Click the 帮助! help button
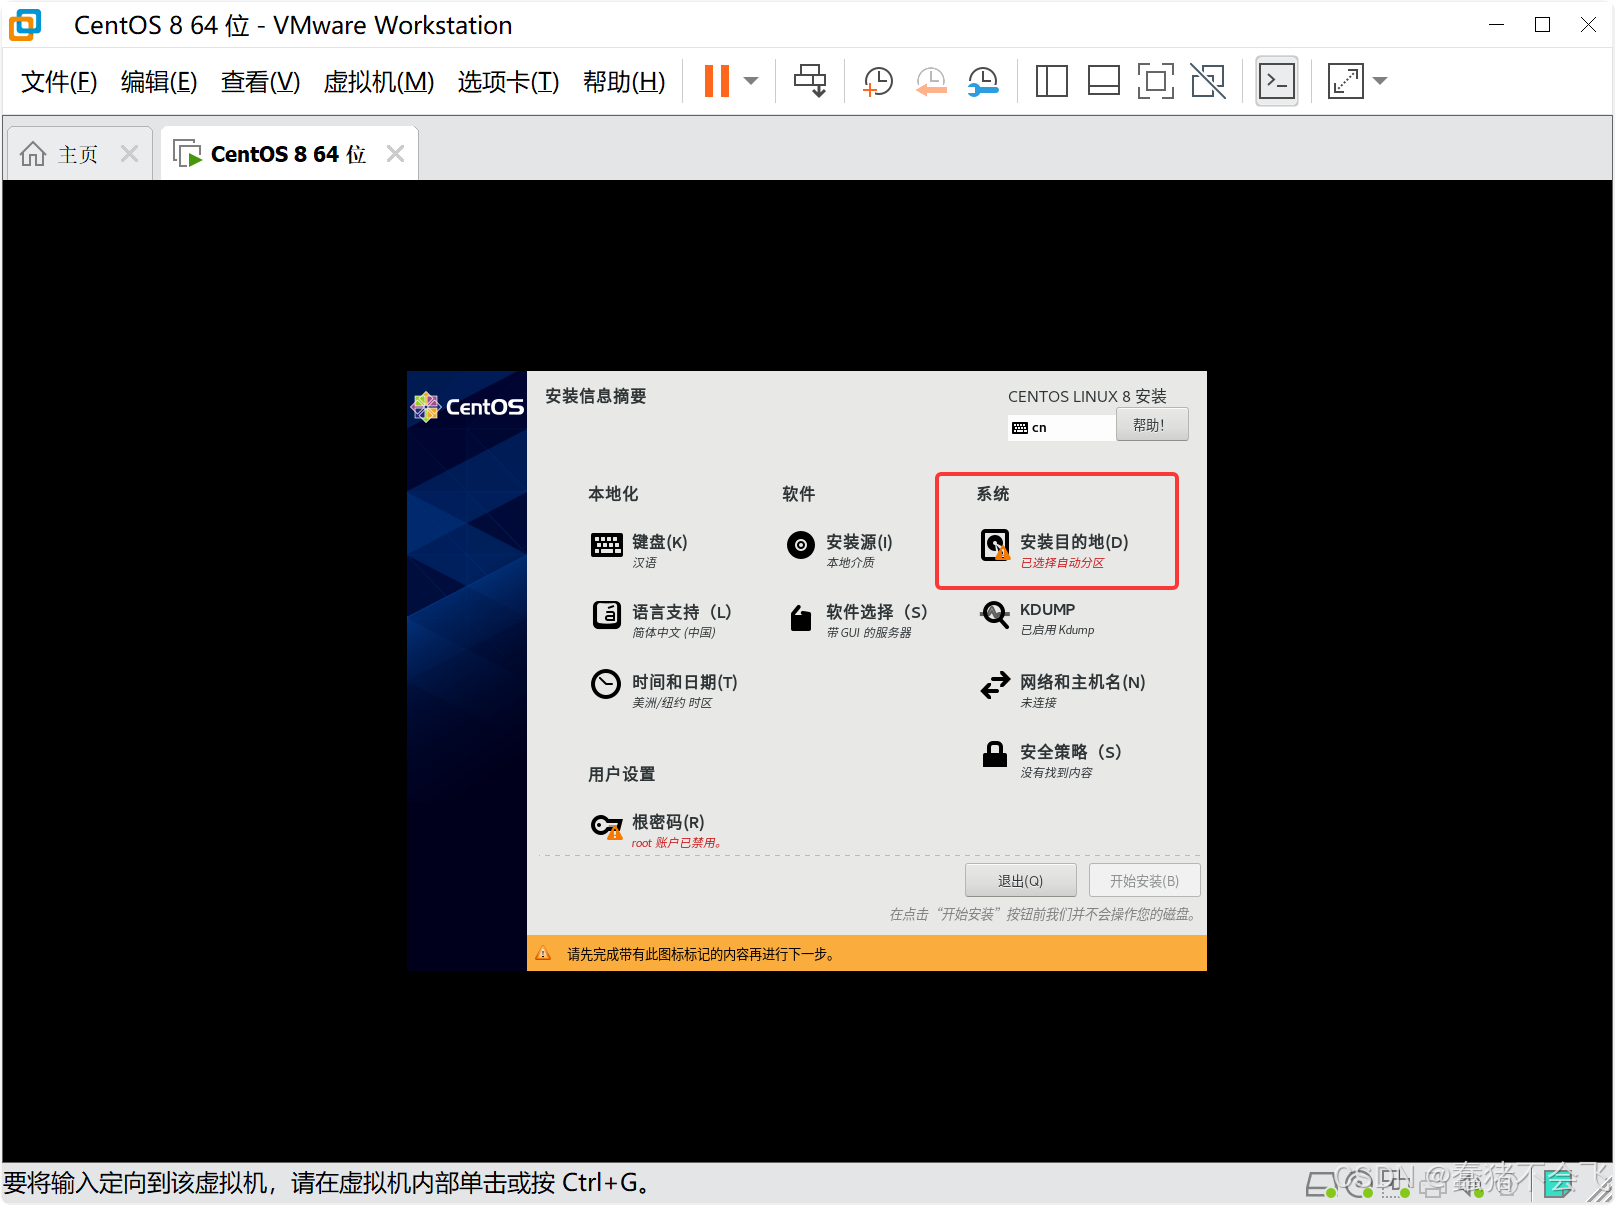 pyautogui.click(x=1152, y=424)
